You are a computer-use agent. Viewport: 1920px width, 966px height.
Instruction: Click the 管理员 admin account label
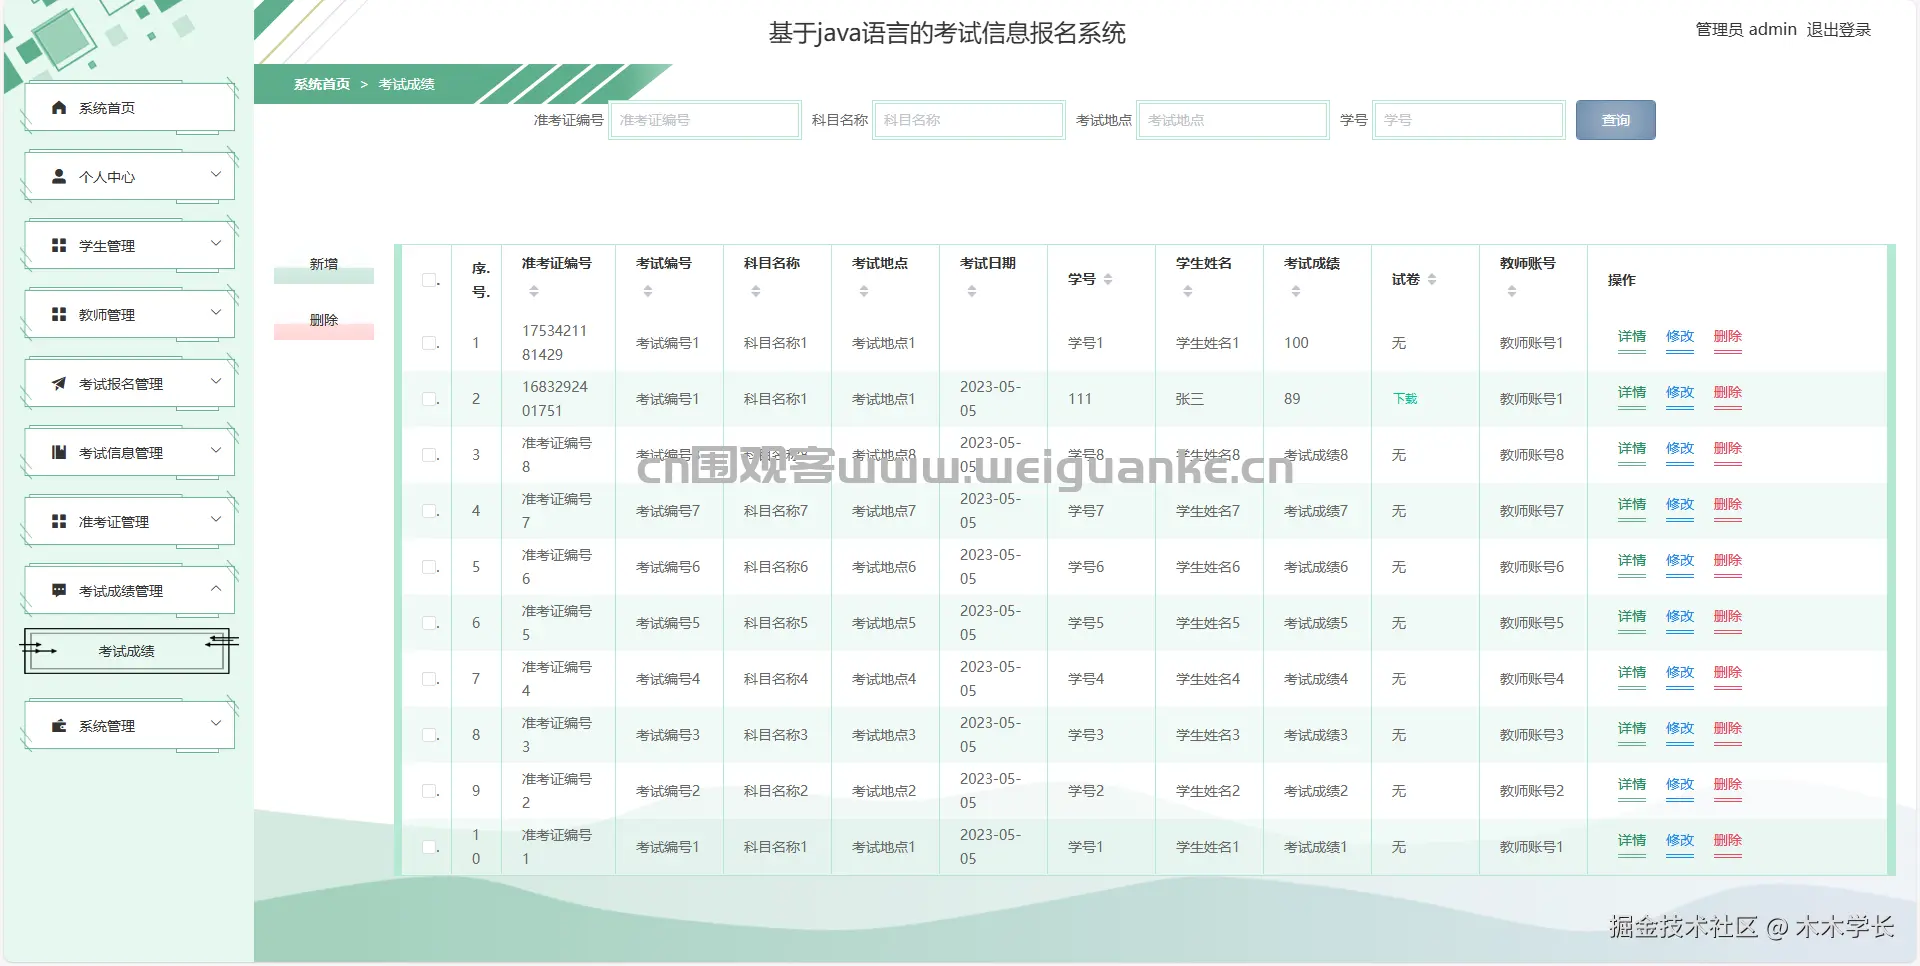point(1746,30)
